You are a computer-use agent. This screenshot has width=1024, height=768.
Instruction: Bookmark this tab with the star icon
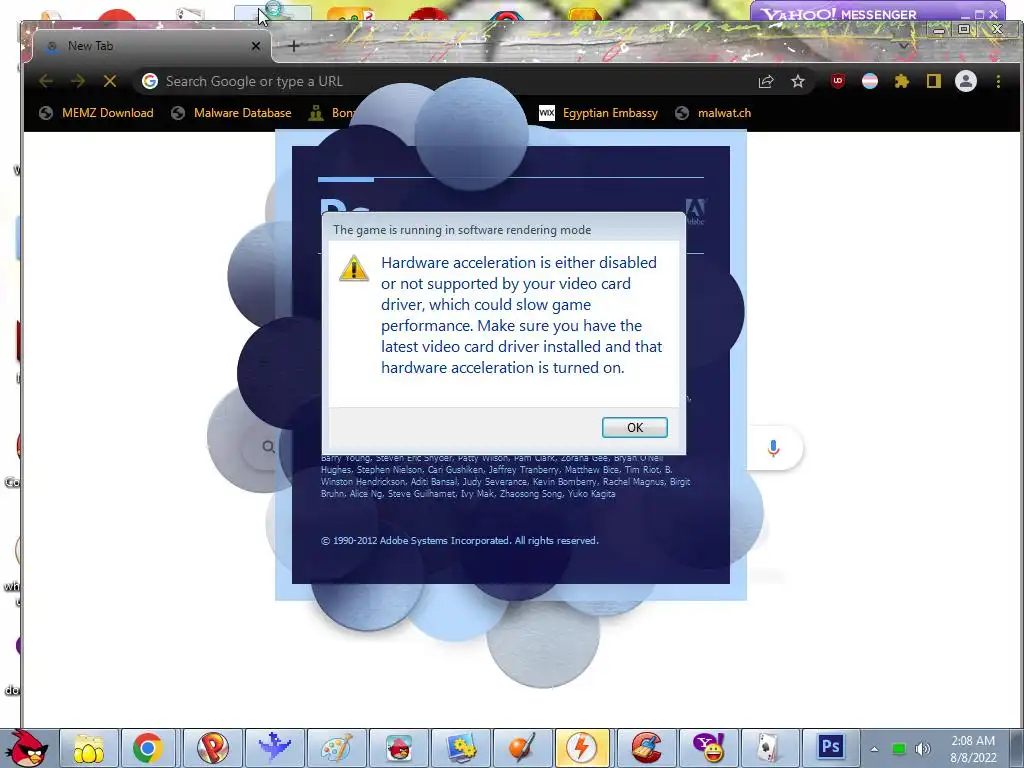797,82
